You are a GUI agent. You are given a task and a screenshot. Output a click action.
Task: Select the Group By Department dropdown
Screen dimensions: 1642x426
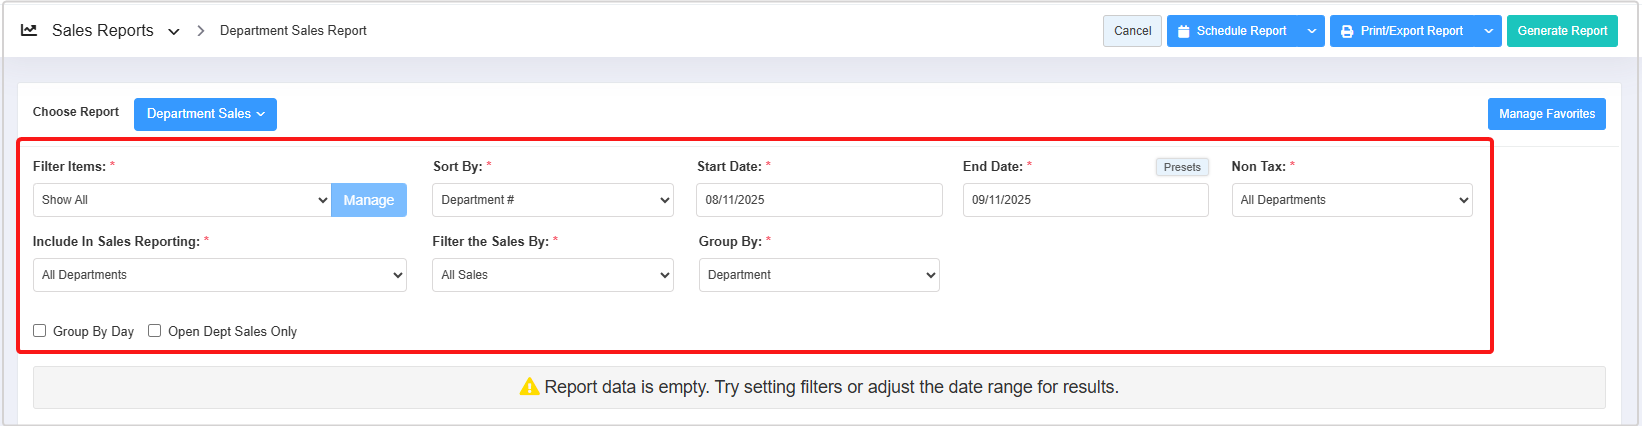coord(819,275)
